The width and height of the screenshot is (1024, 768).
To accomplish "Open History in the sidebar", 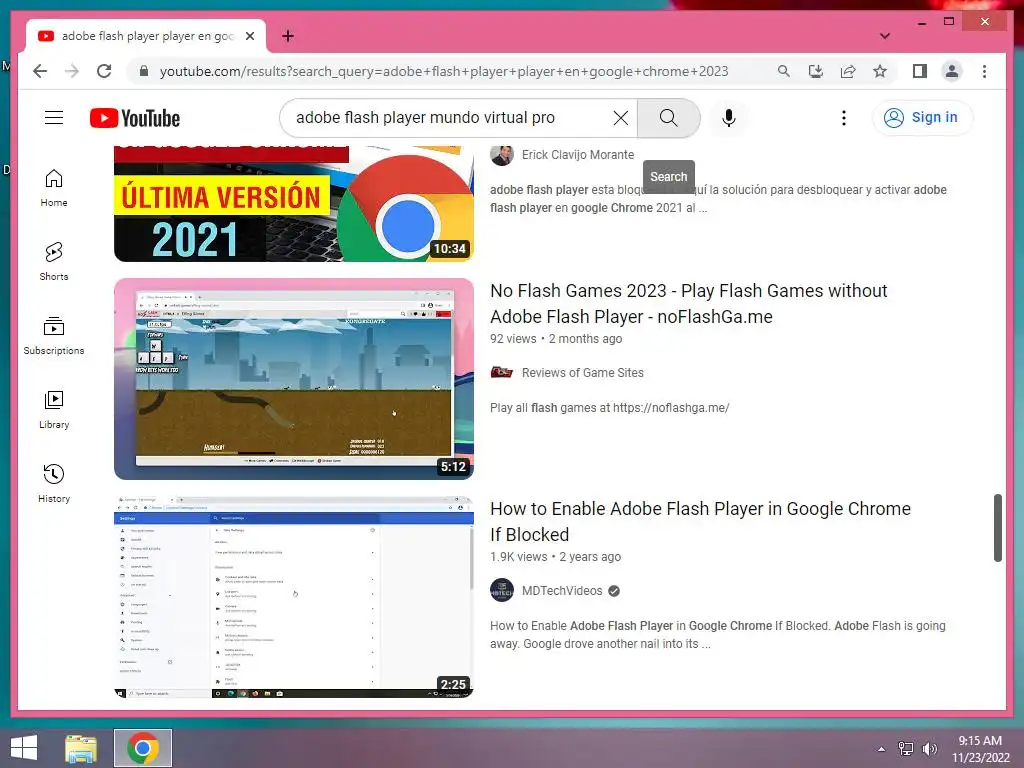I will (x=54, y=483).
